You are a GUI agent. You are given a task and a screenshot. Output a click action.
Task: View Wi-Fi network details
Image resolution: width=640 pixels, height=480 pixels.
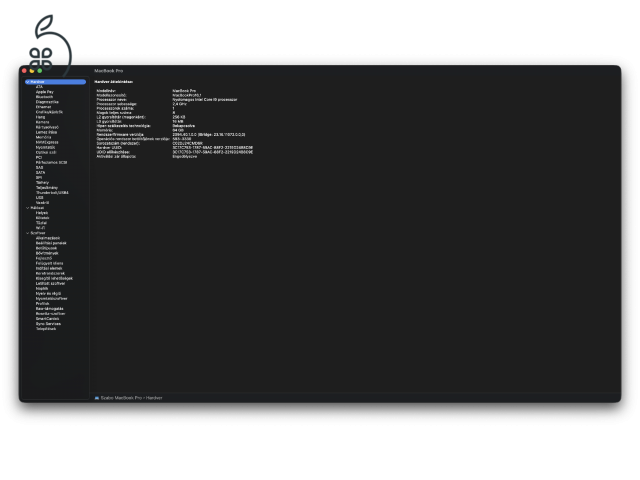coord(41,227)
